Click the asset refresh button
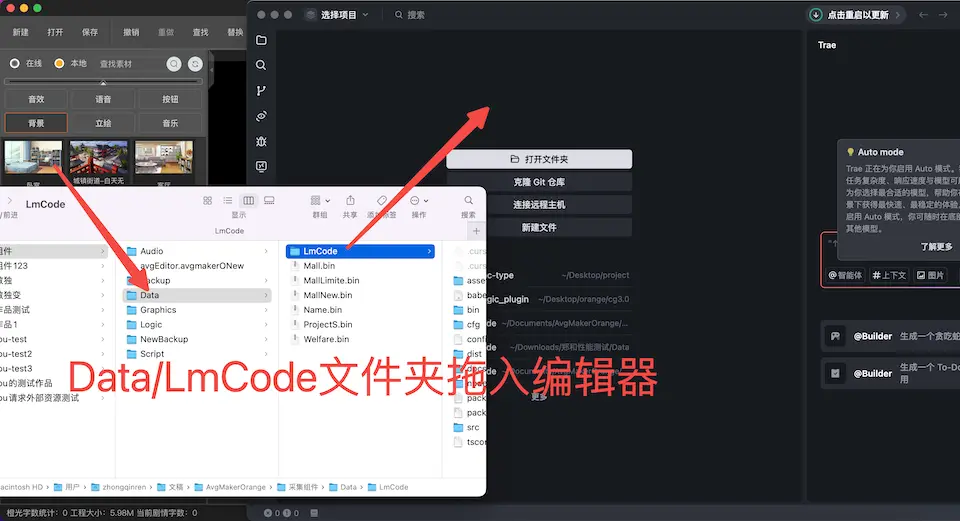The image size is (960, 521). point(195,64)
